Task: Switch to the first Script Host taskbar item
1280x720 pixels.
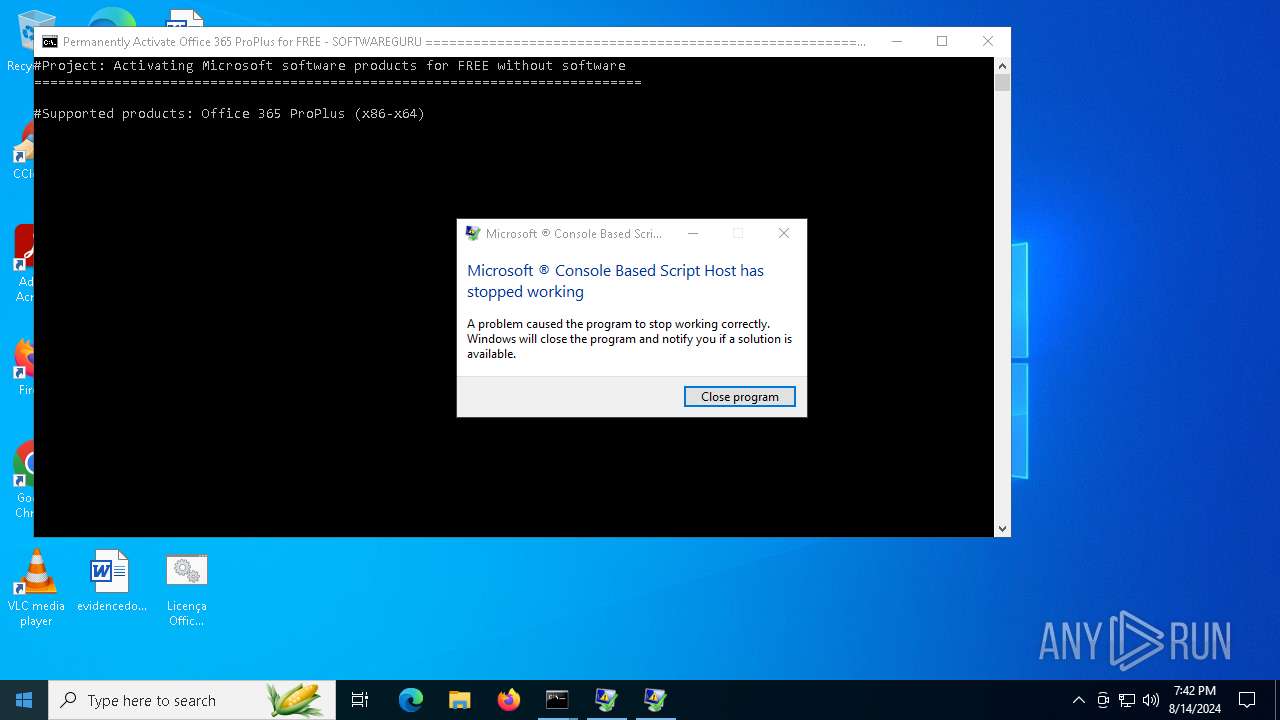Action: (606, 700)
